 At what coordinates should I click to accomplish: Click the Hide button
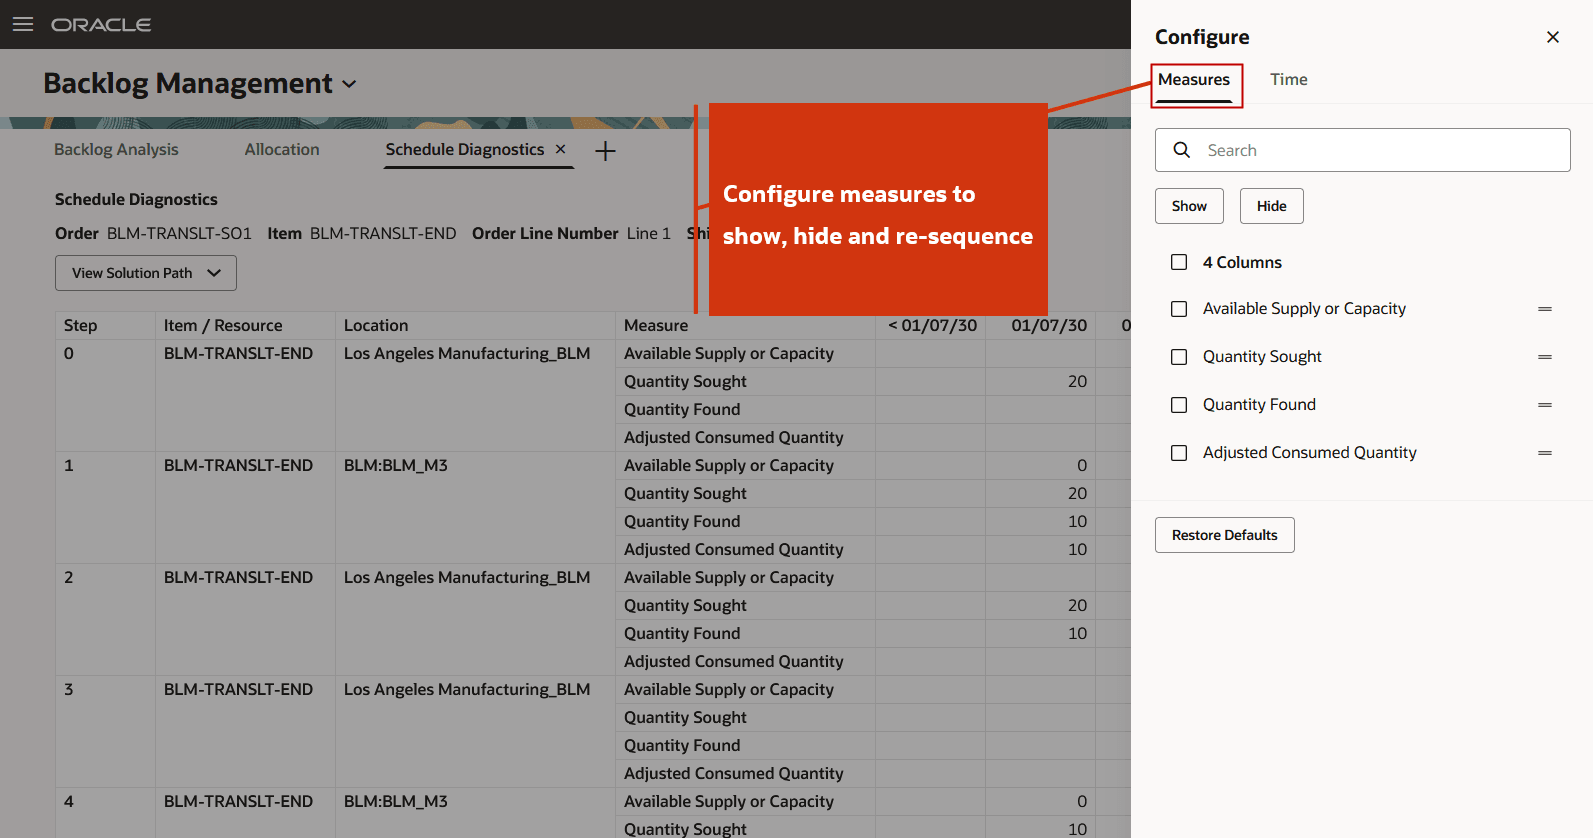click(1272, 206)
